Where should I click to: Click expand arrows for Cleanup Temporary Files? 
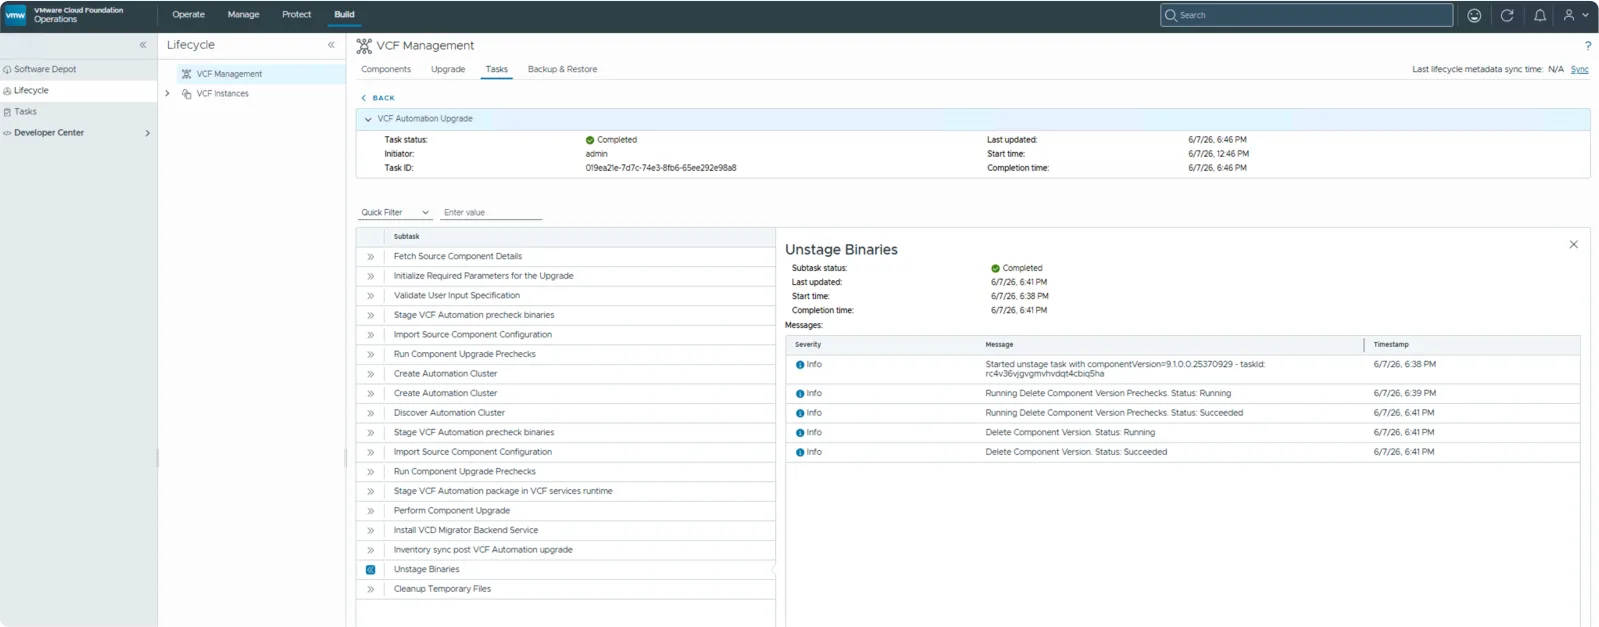tap(370, 590)
